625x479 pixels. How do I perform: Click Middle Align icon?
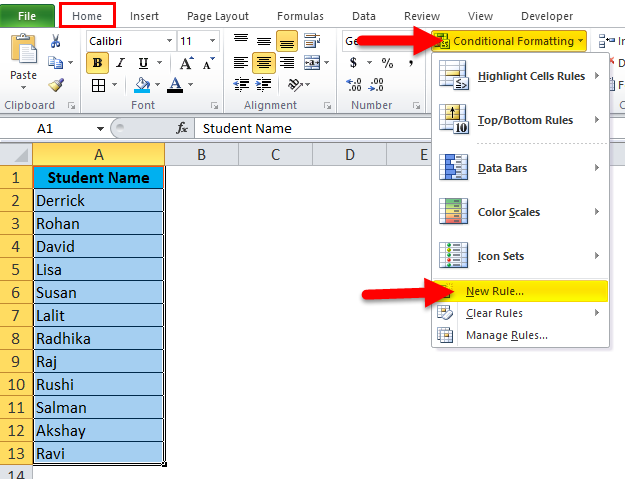(263, 41)
